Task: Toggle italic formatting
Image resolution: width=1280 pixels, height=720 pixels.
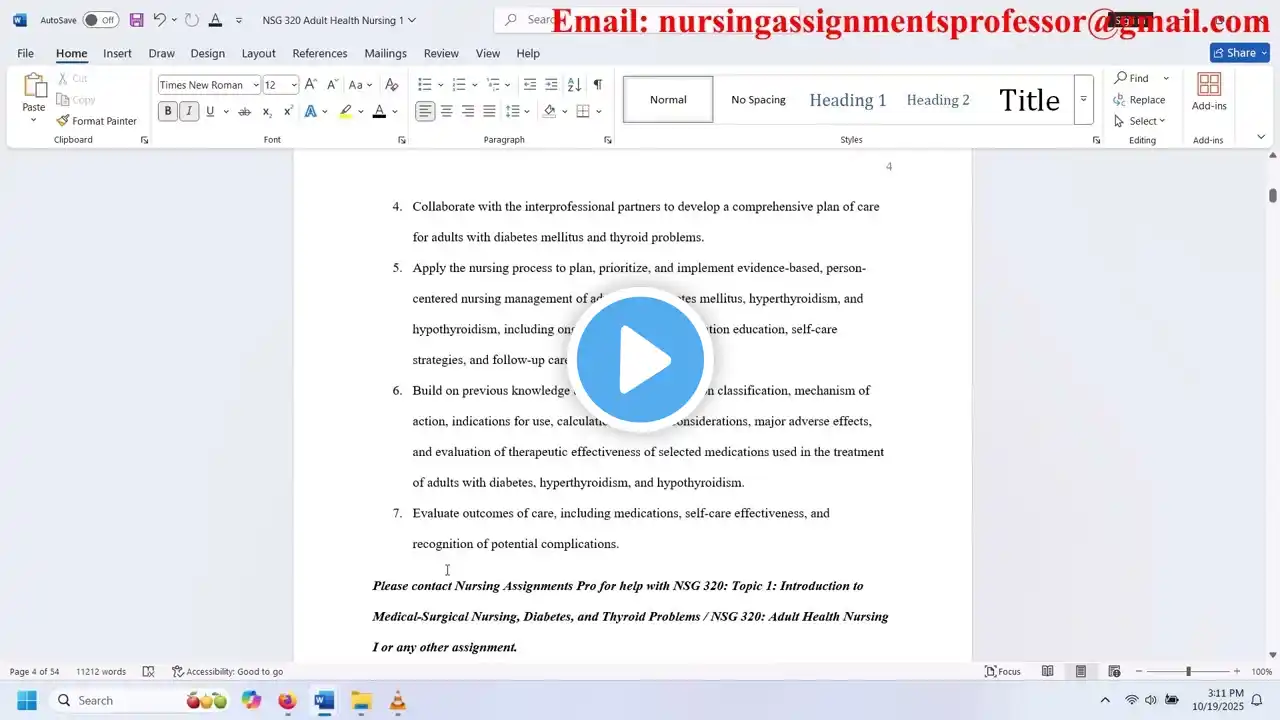Action: [189, 112]
